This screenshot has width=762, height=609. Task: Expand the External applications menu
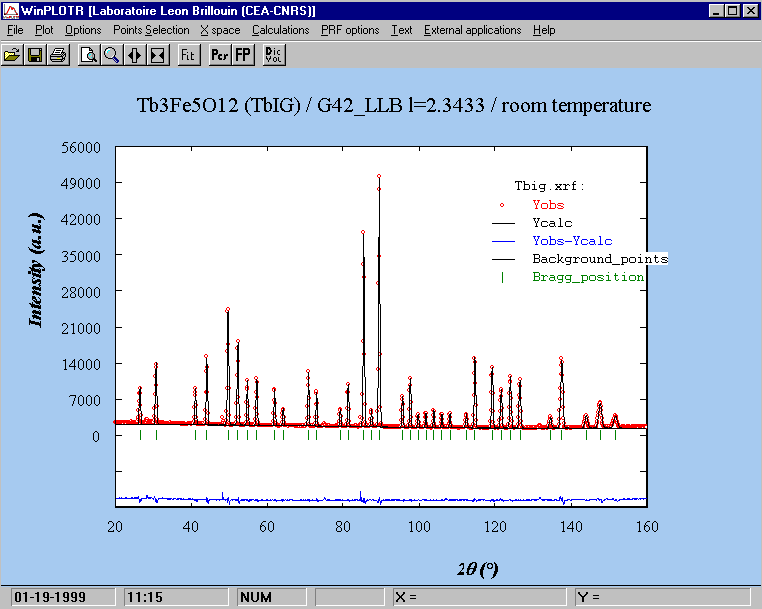[472, 30]
